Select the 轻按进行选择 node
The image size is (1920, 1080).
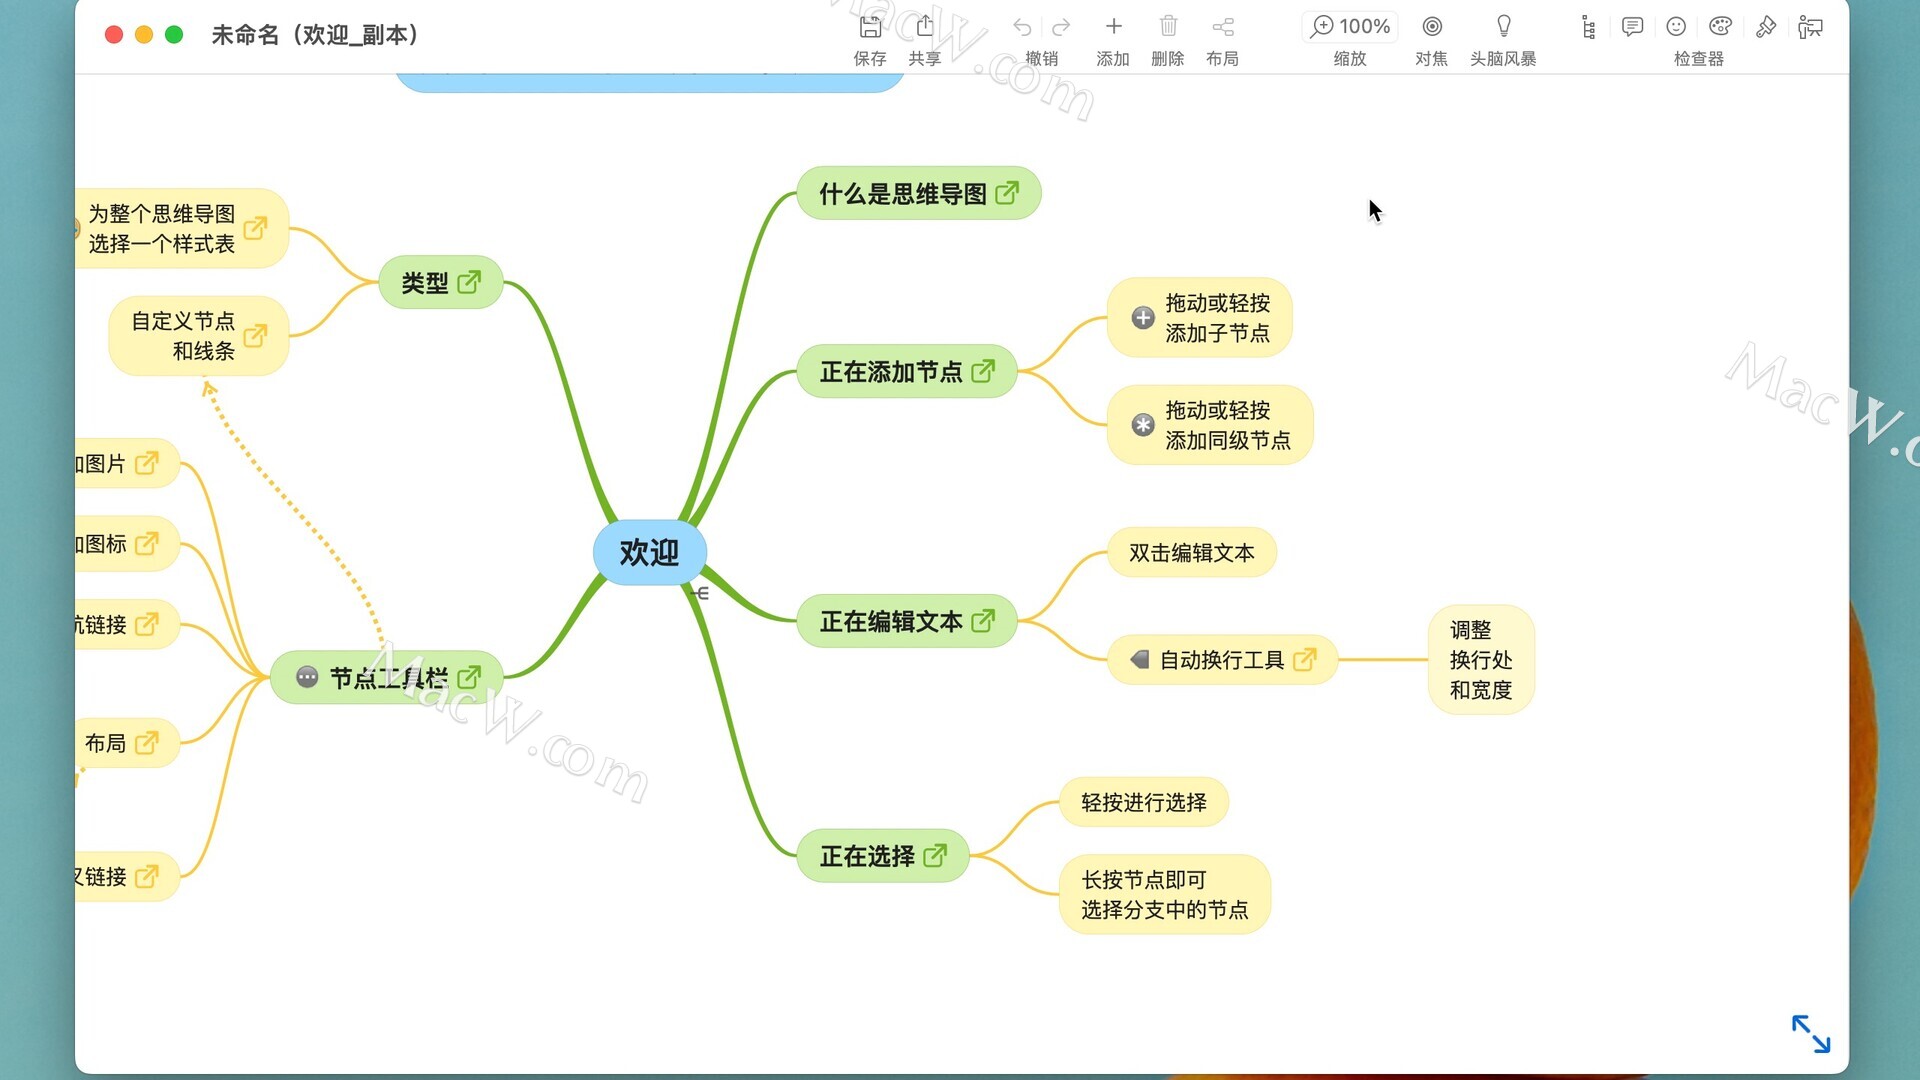1144,803
